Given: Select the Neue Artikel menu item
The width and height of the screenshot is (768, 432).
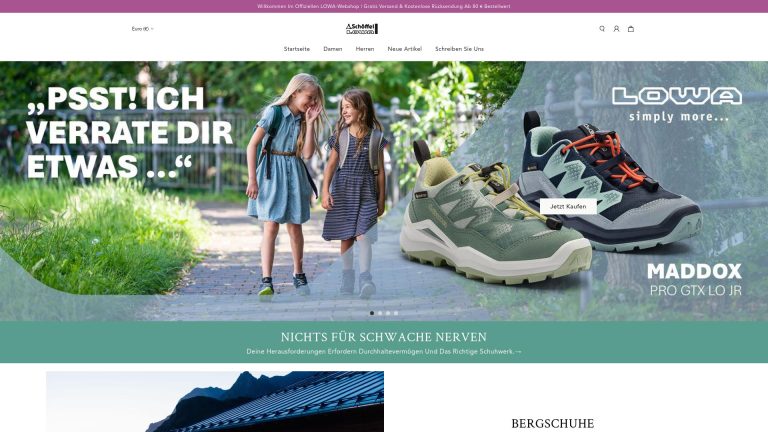Looking at the screenshot, I should [405, 49].
